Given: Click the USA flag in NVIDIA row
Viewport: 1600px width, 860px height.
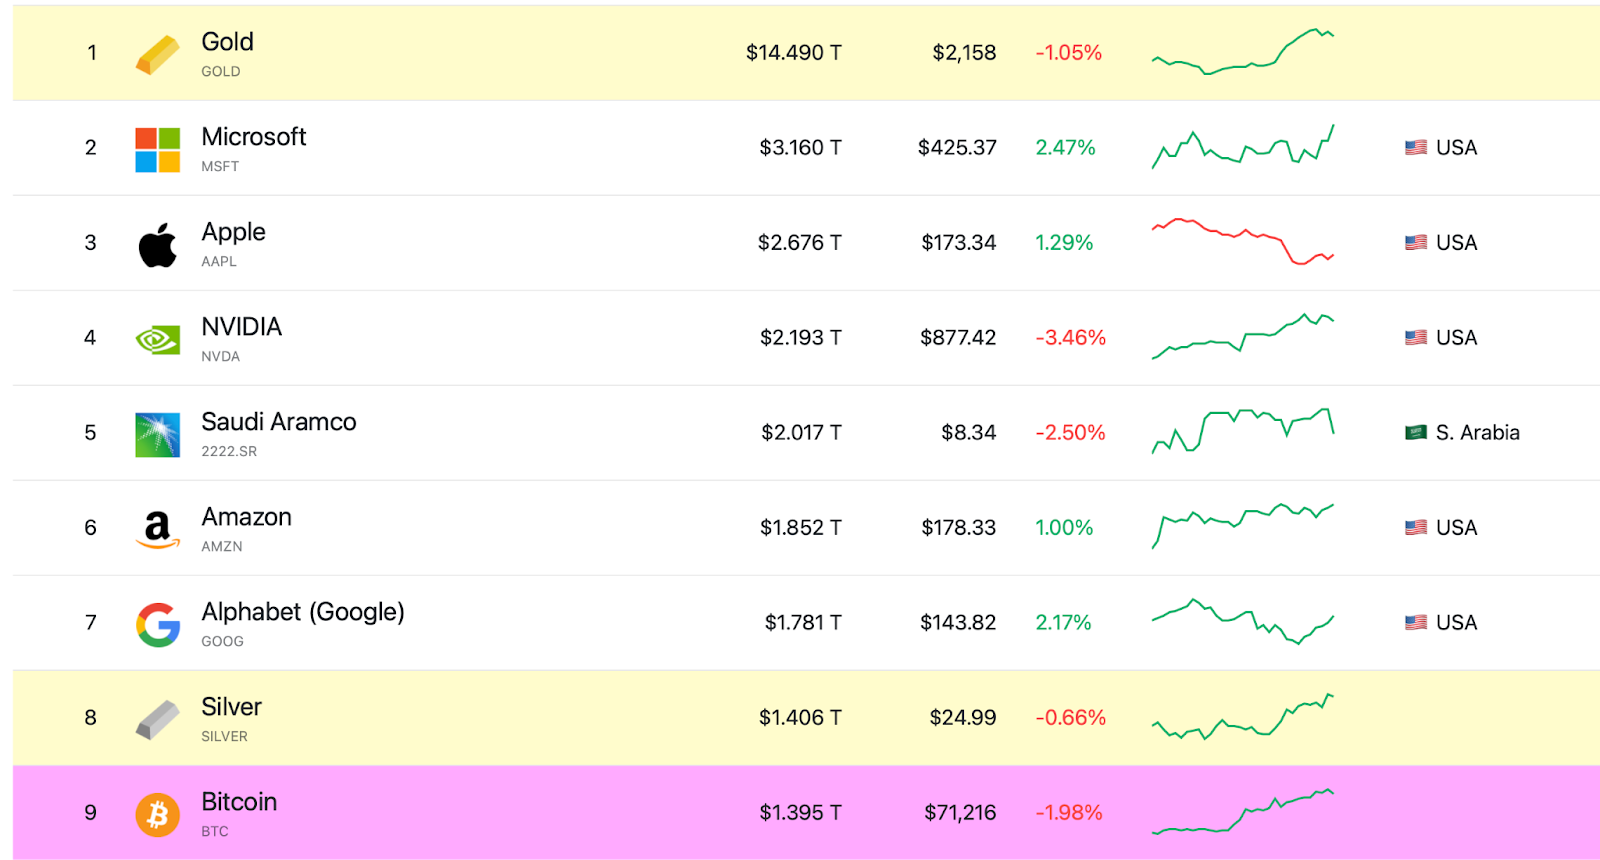Looking at the screenshot, I should click(x=1416, y=338).
